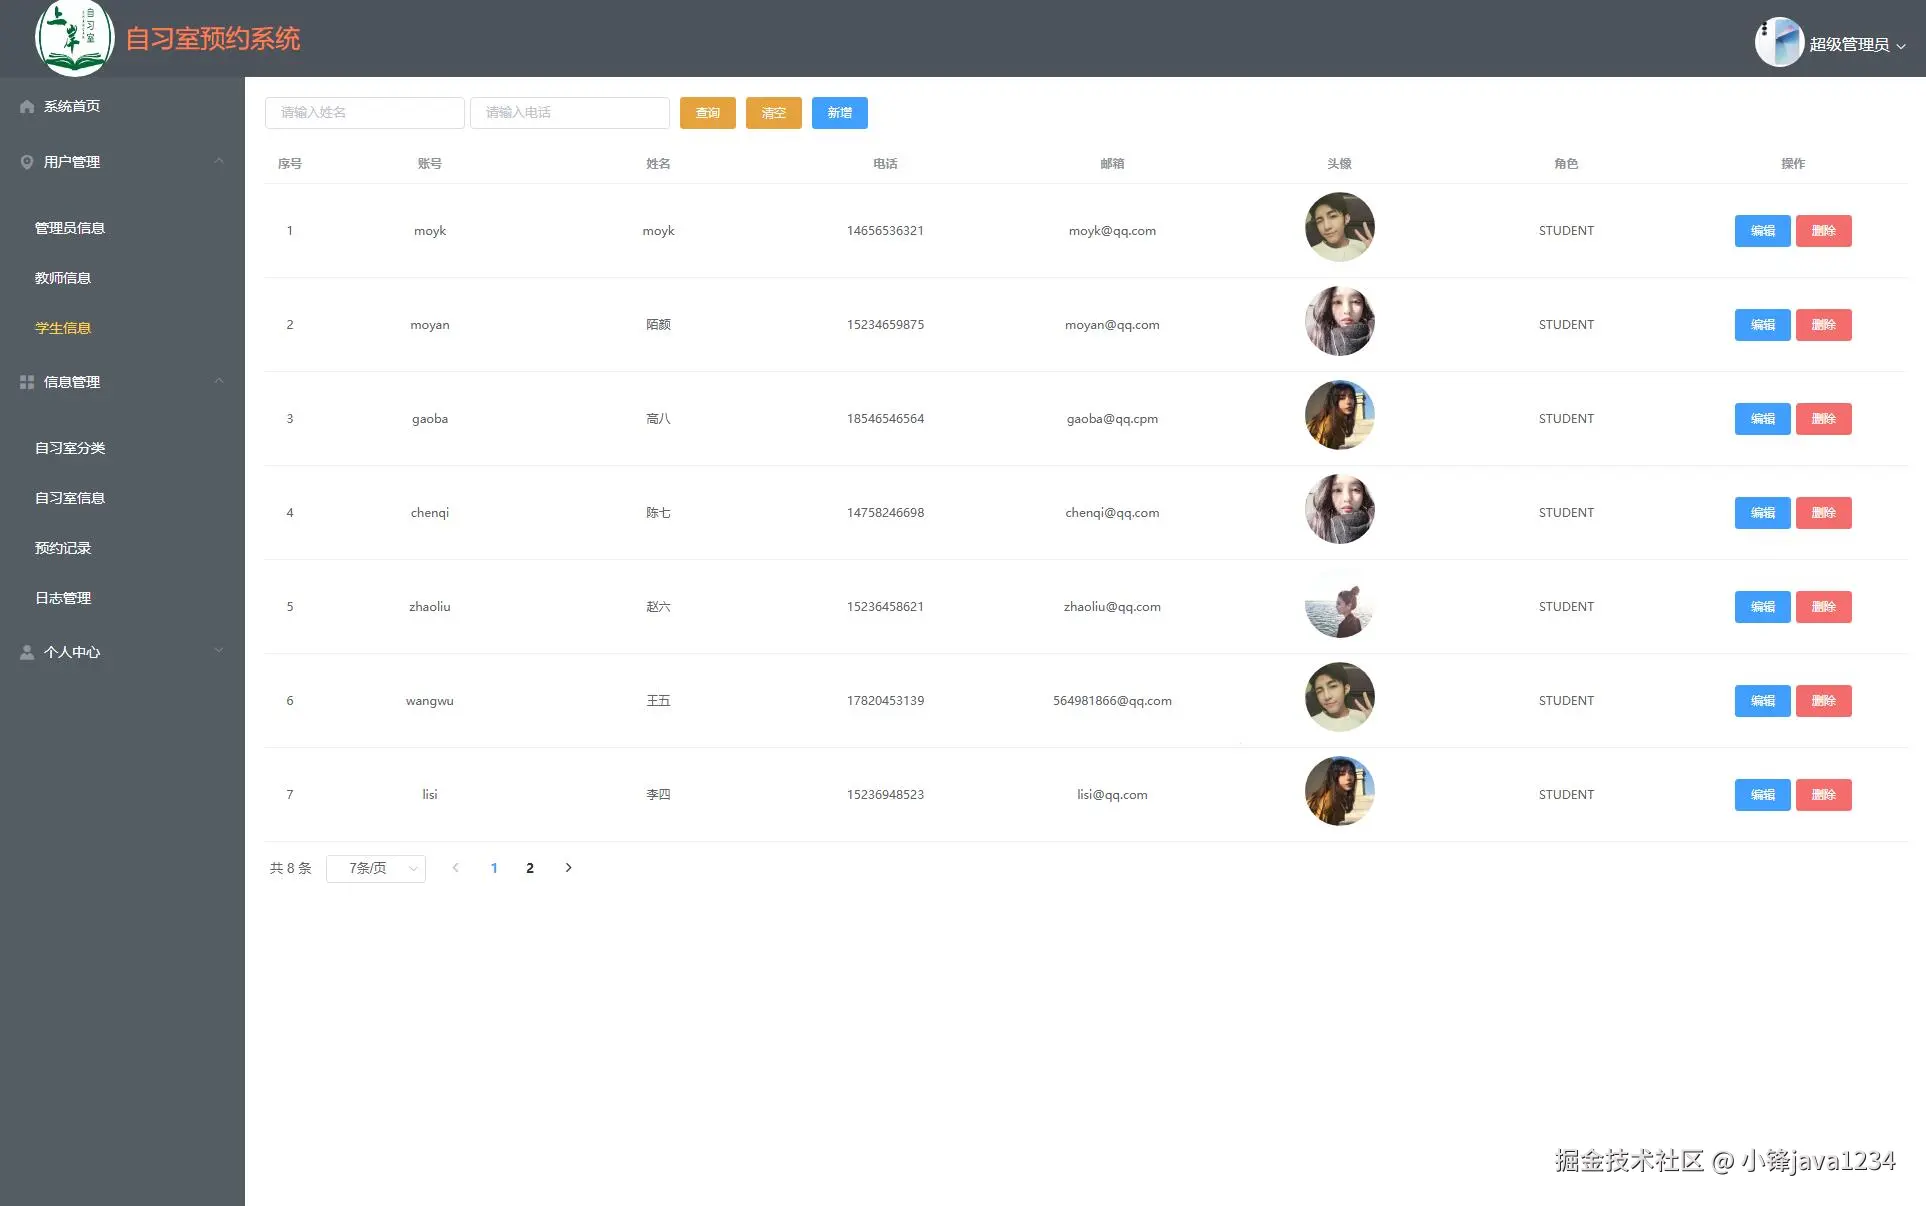1926x1206 pixels.
Task: Delete the moyan row
Action: pyautogui.click(x=1824, y=325)
